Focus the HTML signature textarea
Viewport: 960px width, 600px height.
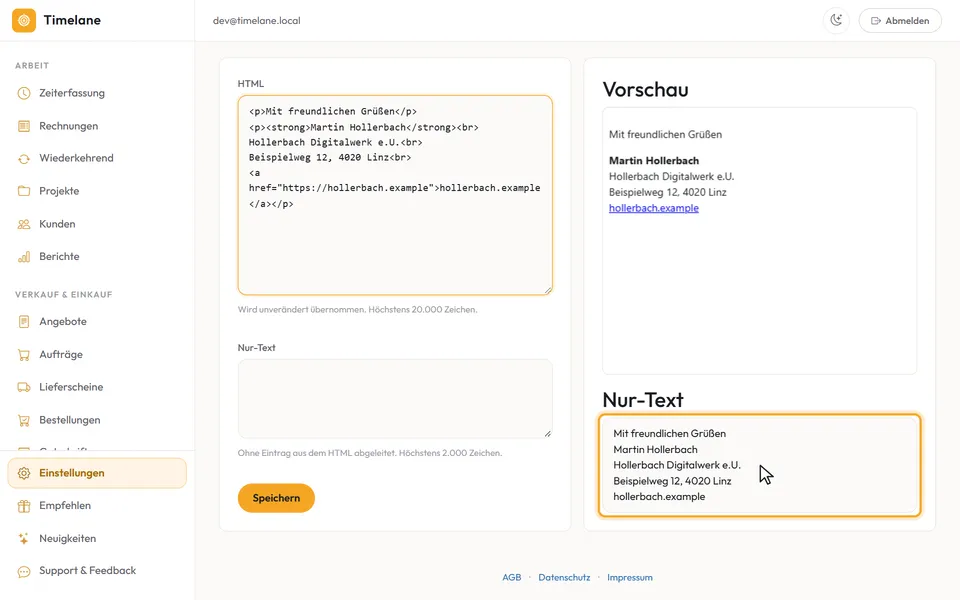(395, 195)
